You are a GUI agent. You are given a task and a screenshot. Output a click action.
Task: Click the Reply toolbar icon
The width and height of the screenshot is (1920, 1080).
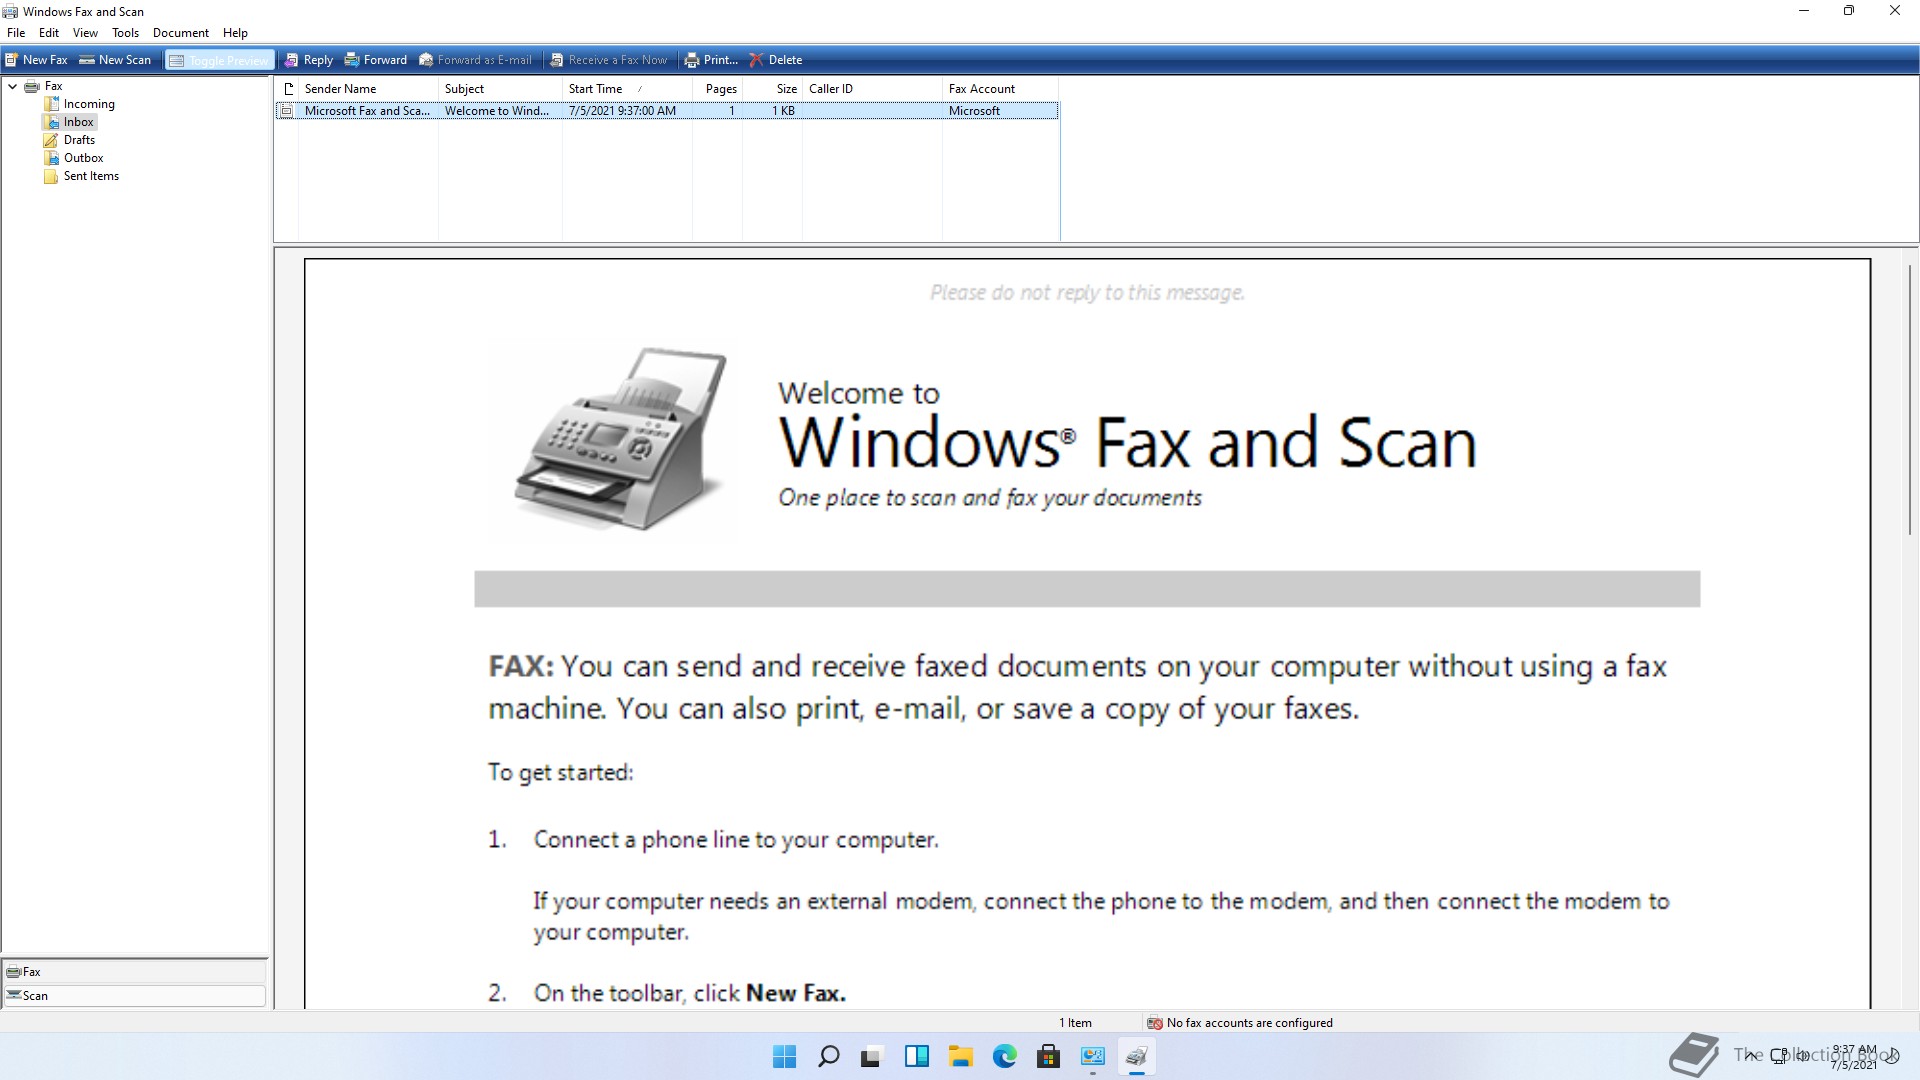pos(291,60)
